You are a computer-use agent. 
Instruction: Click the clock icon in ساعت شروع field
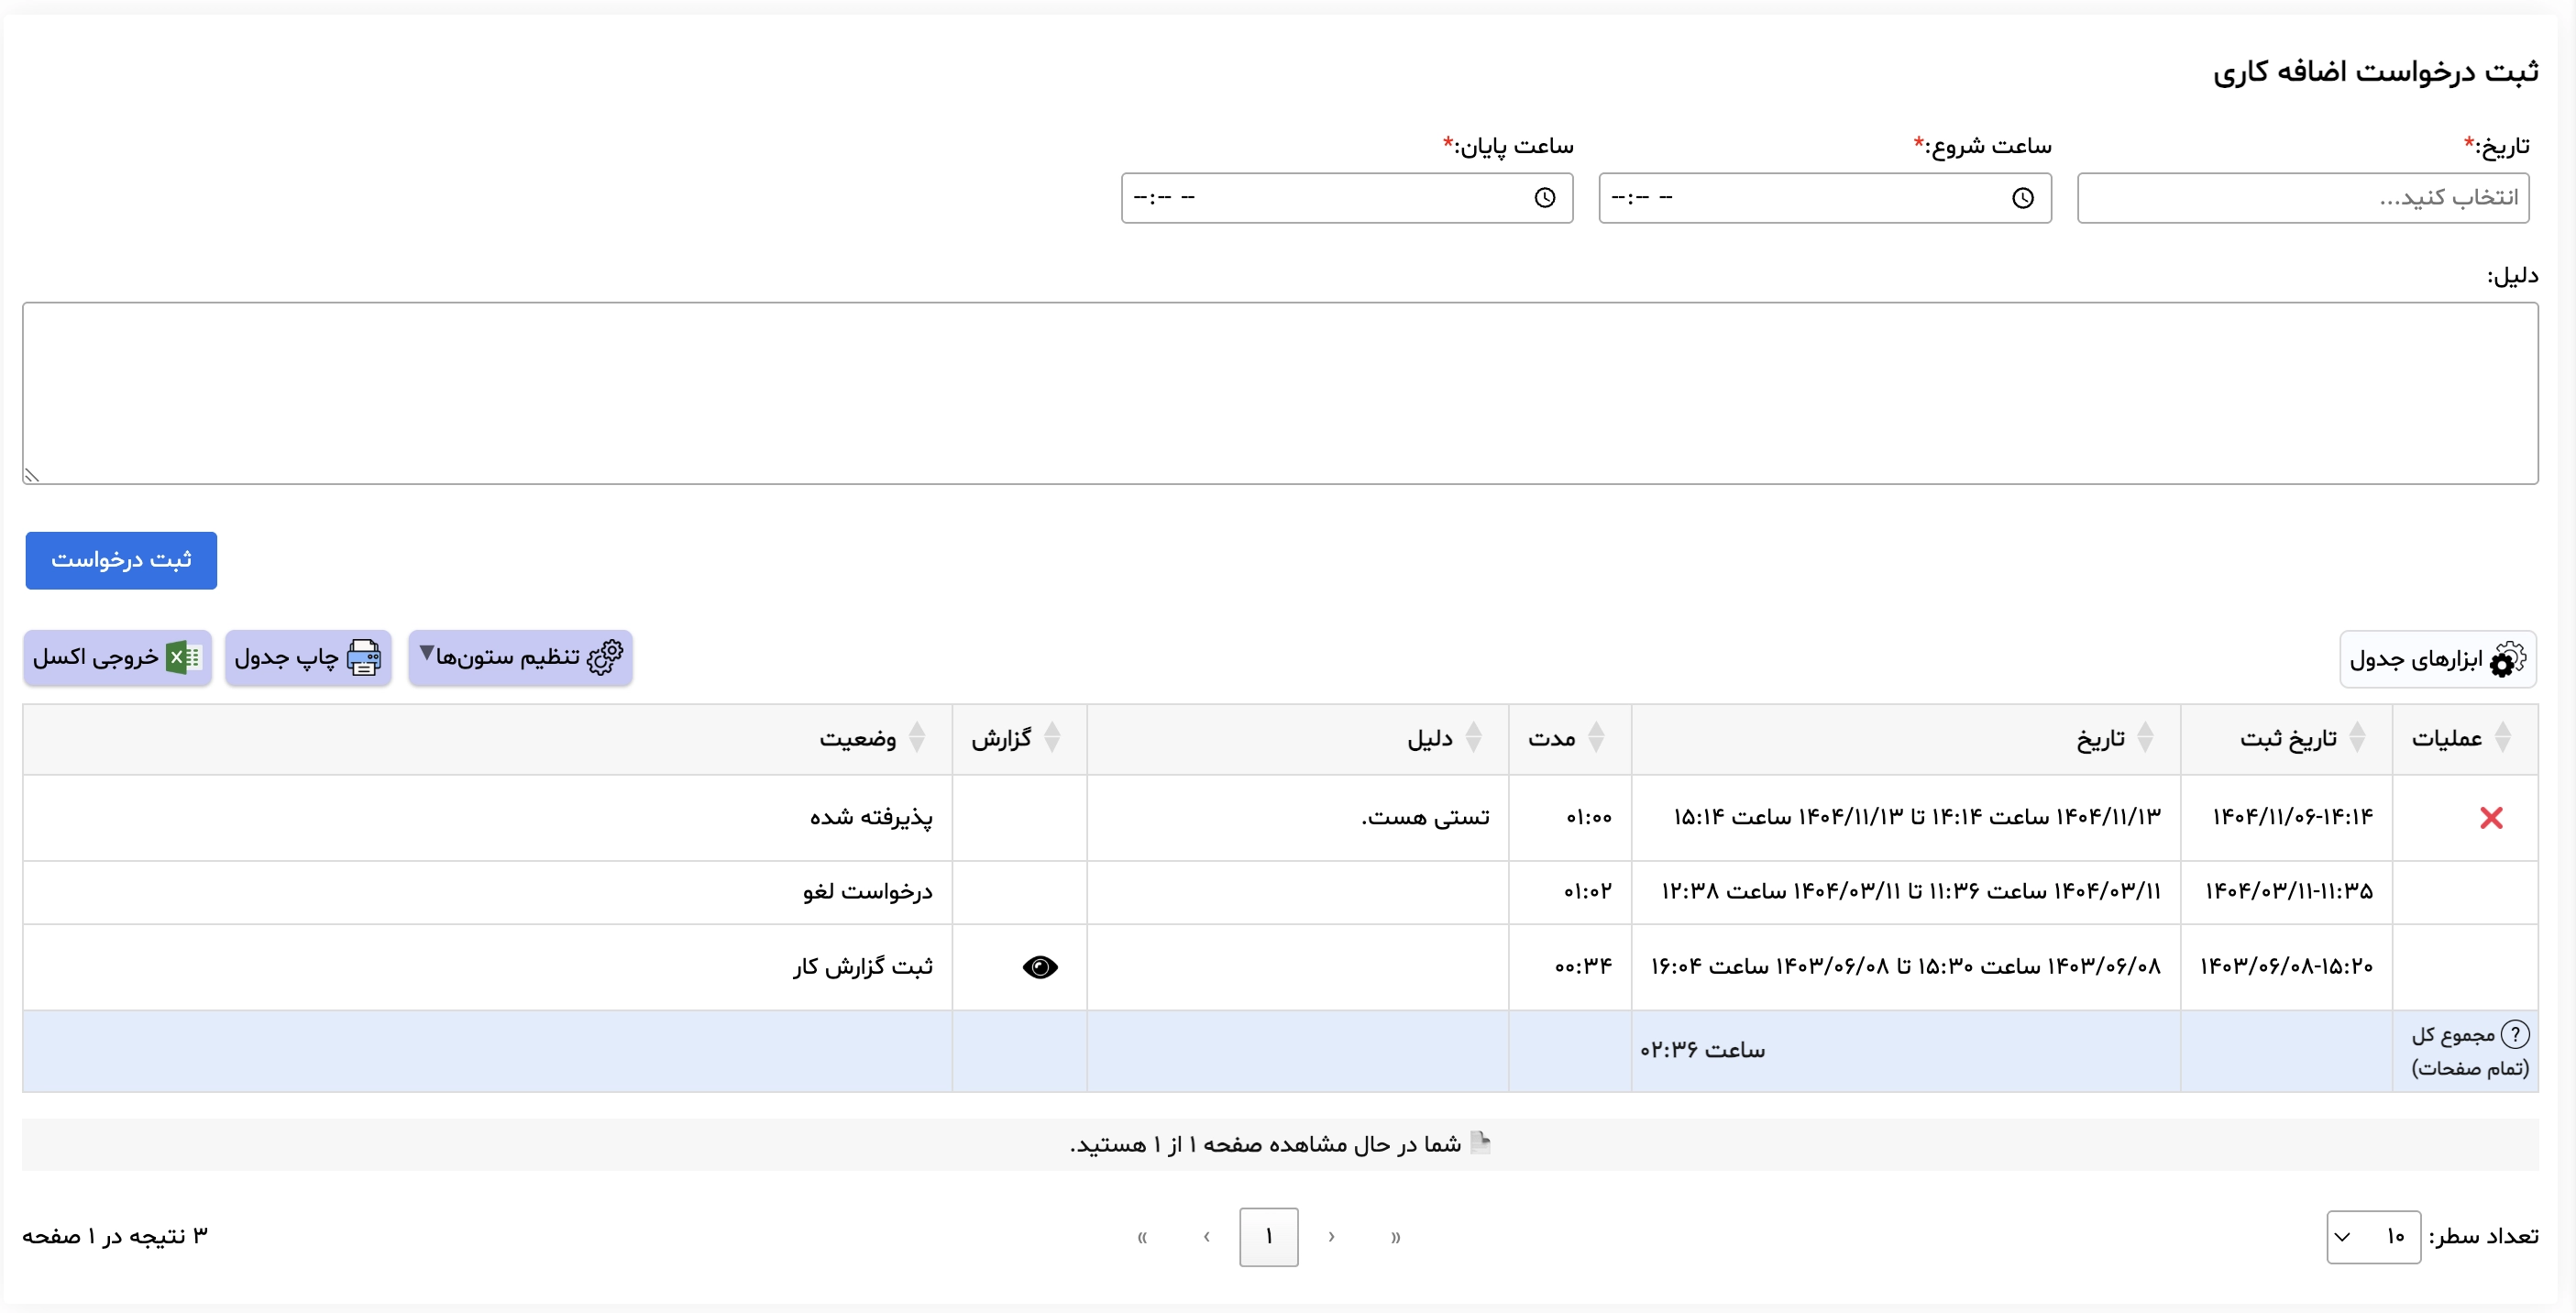click(x=2025, y=197)
